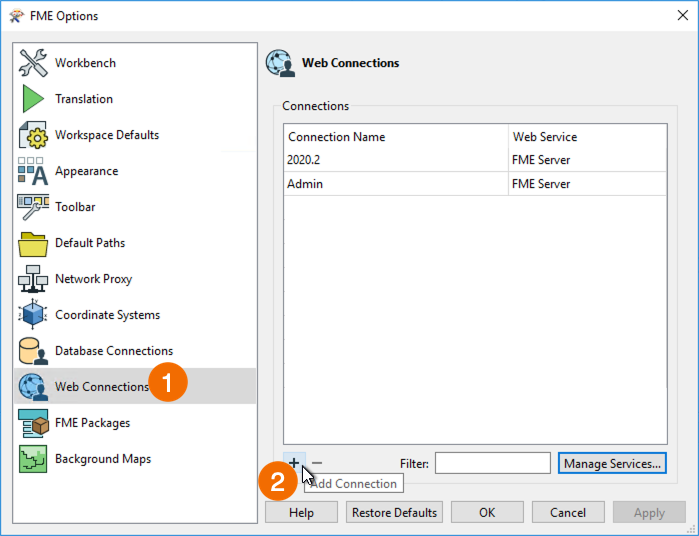Select Web Connections in the sidebar
This screenshot has height=536, width=699.
tap(100, 387)
